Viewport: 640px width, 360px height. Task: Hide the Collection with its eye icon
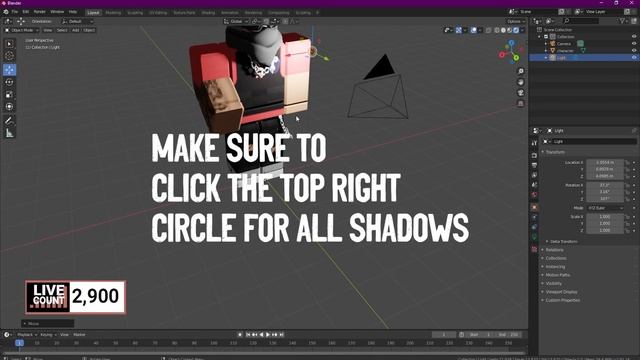pyautogui.click(x=634, y=37)
